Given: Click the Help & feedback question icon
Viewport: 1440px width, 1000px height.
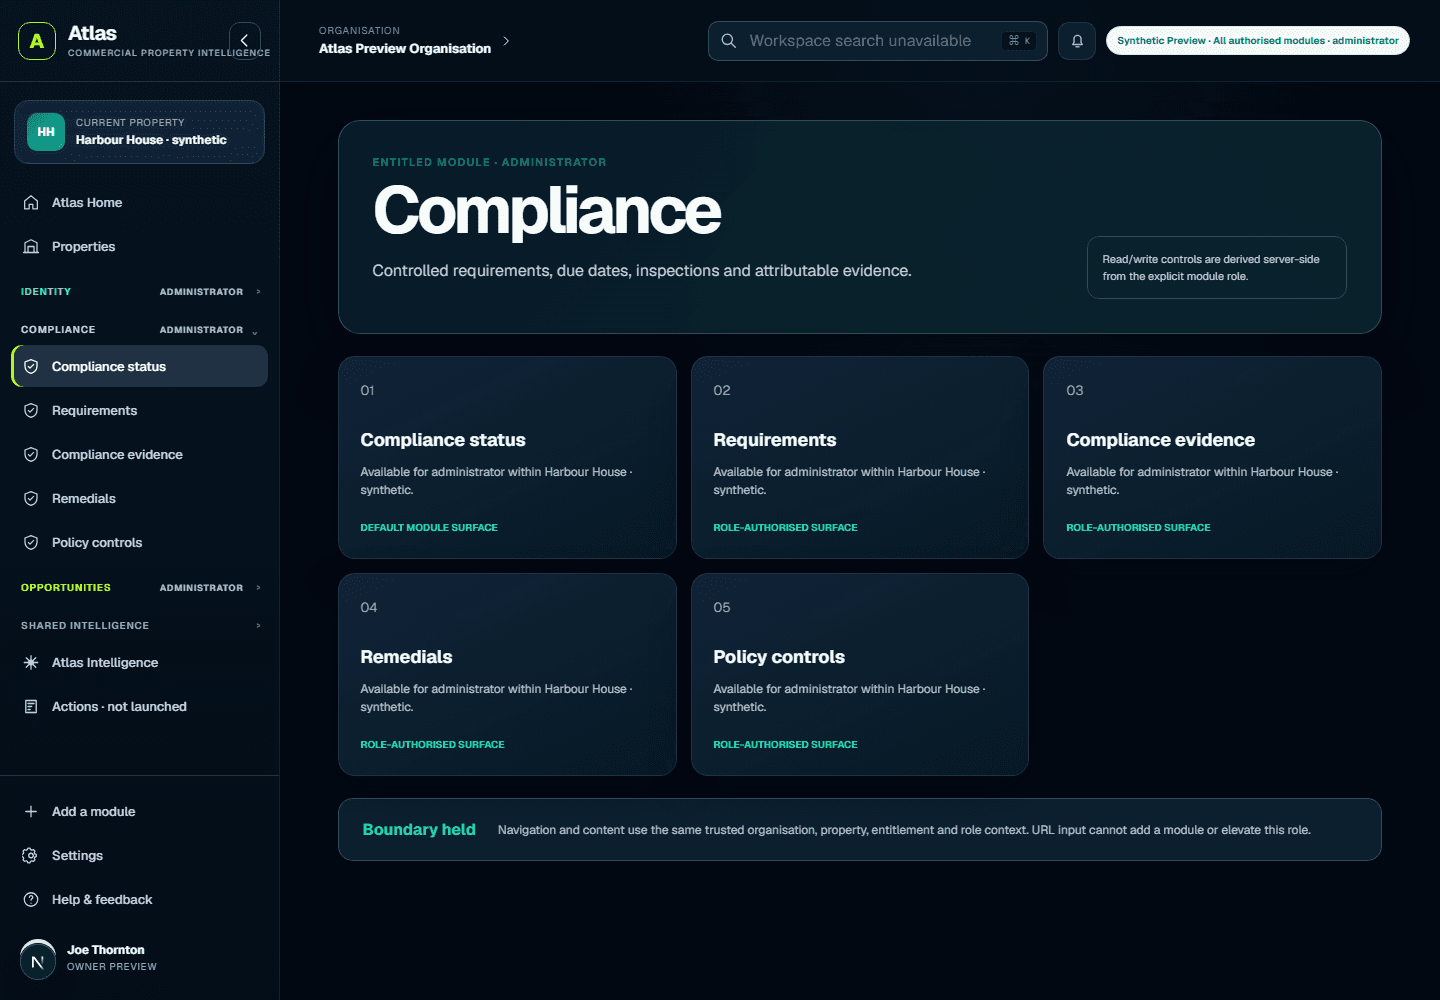Looking at the screenshot, I should (x=31, y=900).
